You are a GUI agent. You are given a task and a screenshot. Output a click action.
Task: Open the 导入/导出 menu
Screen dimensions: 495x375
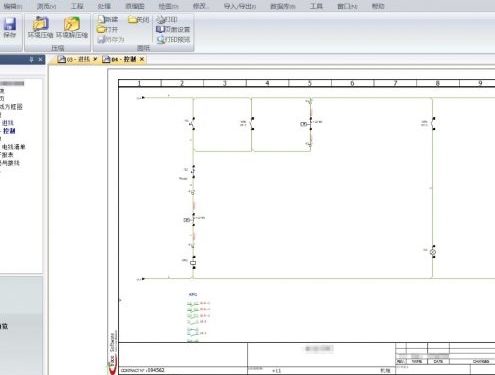[240, 6]
